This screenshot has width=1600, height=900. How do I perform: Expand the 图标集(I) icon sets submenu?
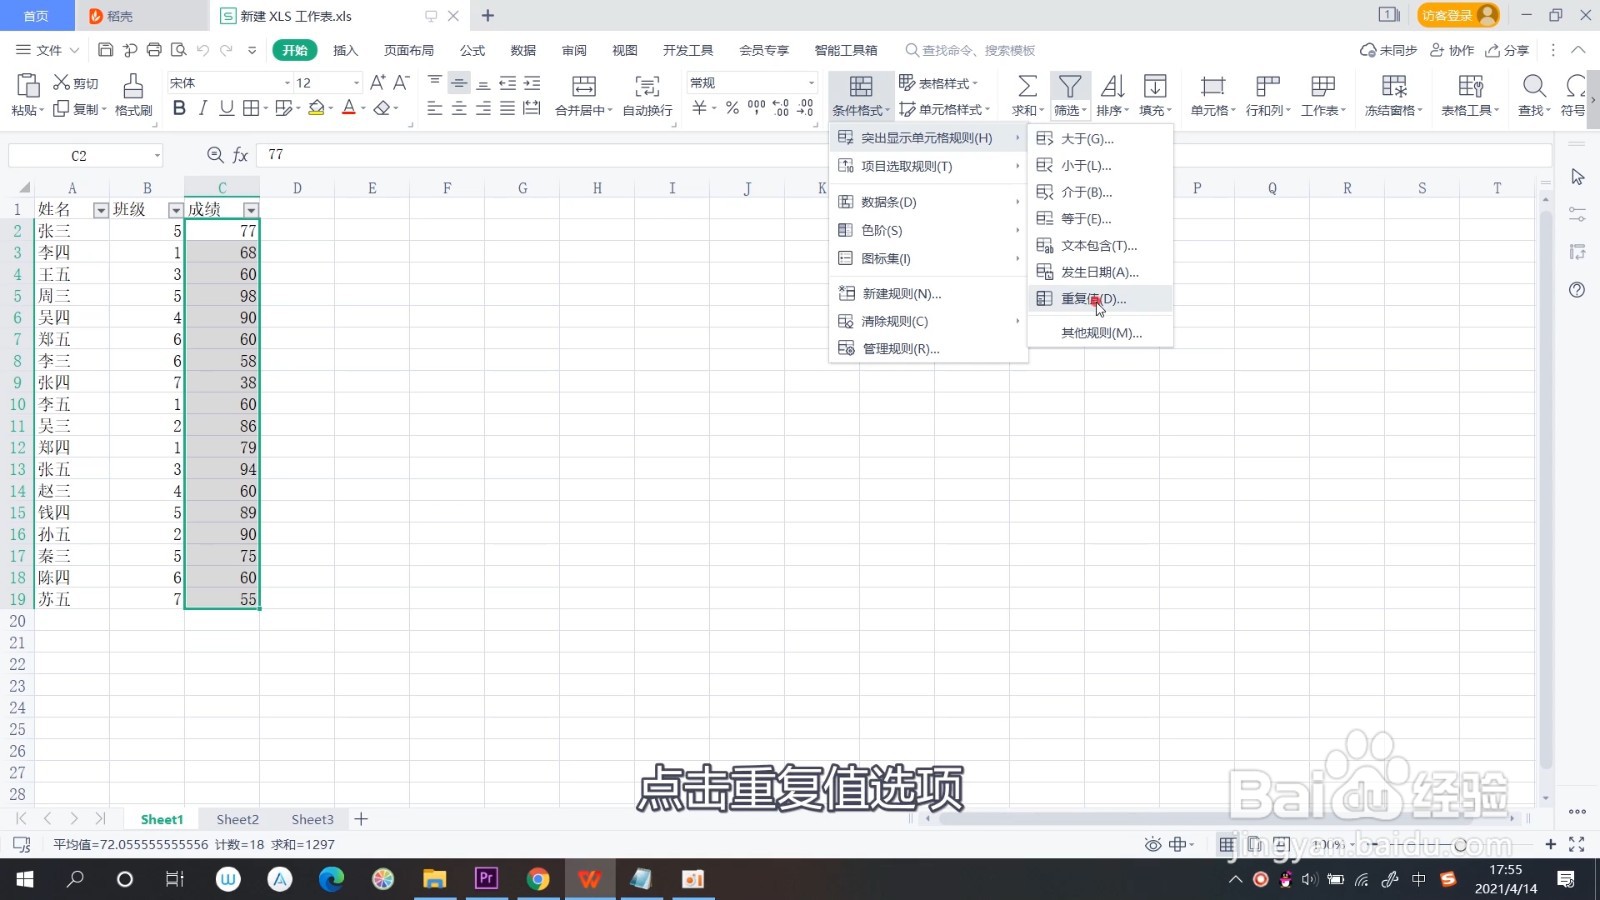click(928, 258)
